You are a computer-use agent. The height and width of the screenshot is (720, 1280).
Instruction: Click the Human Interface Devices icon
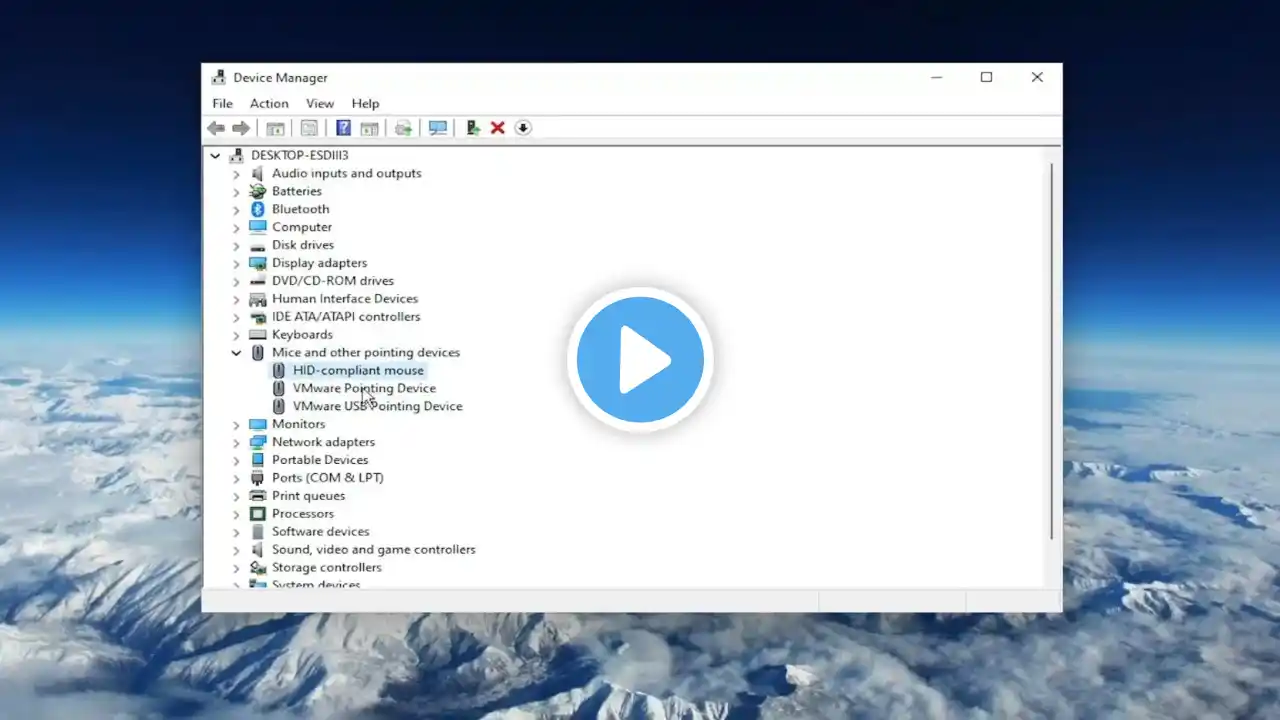258,299
